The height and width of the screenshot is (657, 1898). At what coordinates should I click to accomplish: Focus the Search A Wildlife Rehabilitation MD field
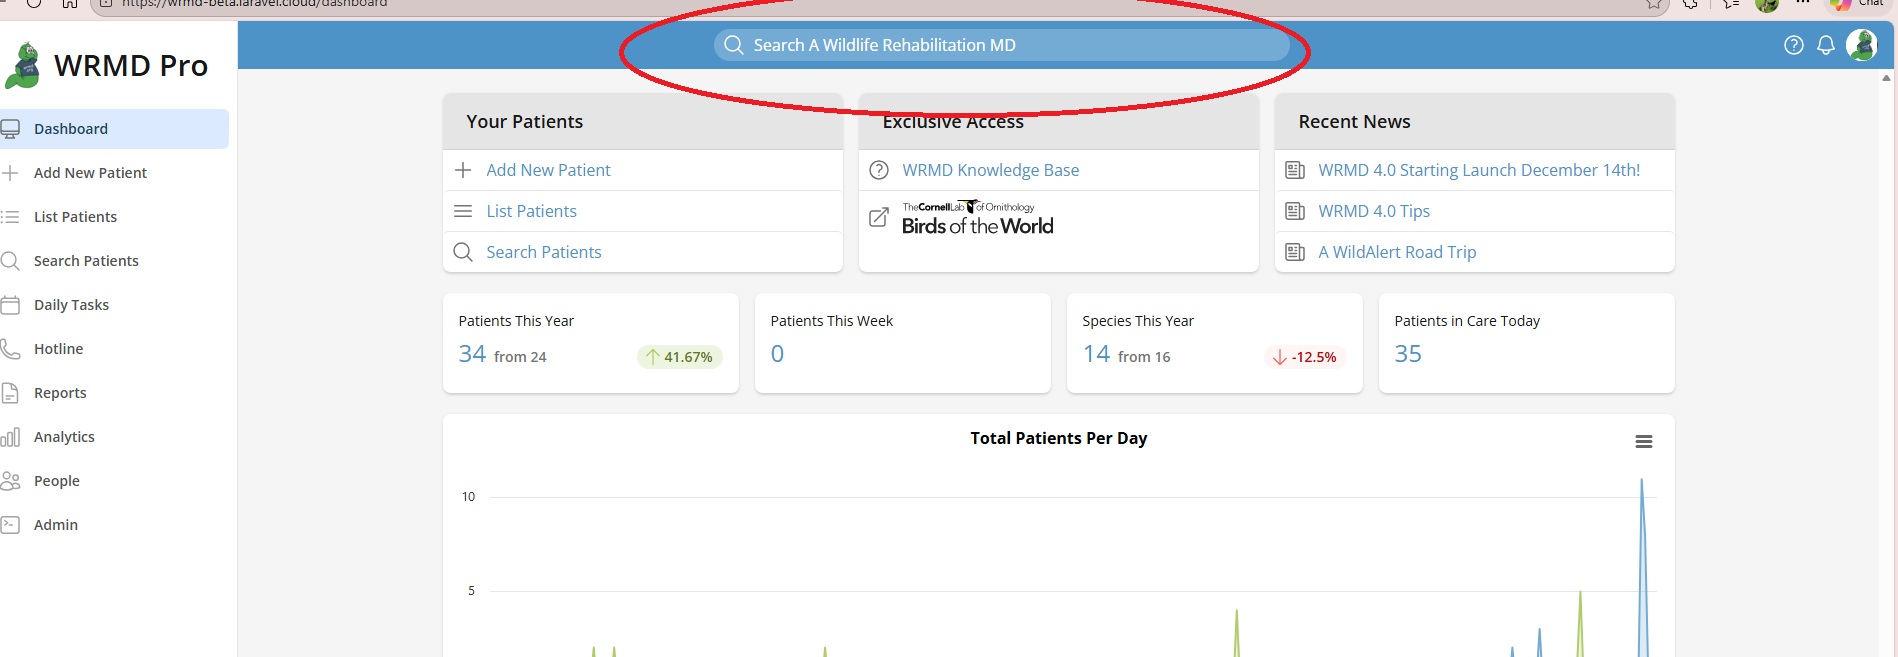pyautogui.click(x=1001, y=45)
